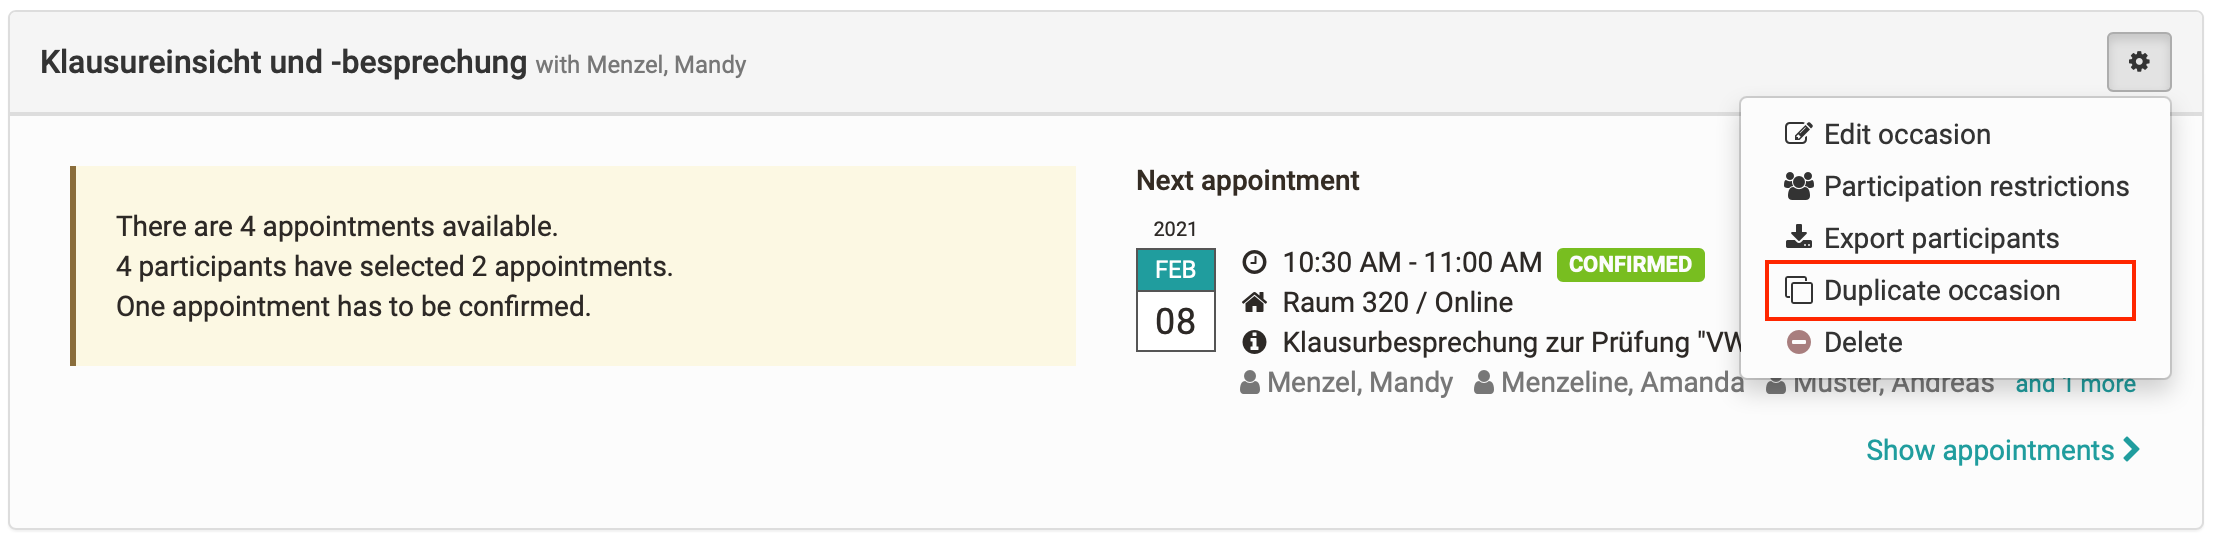The height and width of the screenshot is (540, 2214).
Task: Click the green CONFIRMED status badge
Action: click(x=1630, y=264)
